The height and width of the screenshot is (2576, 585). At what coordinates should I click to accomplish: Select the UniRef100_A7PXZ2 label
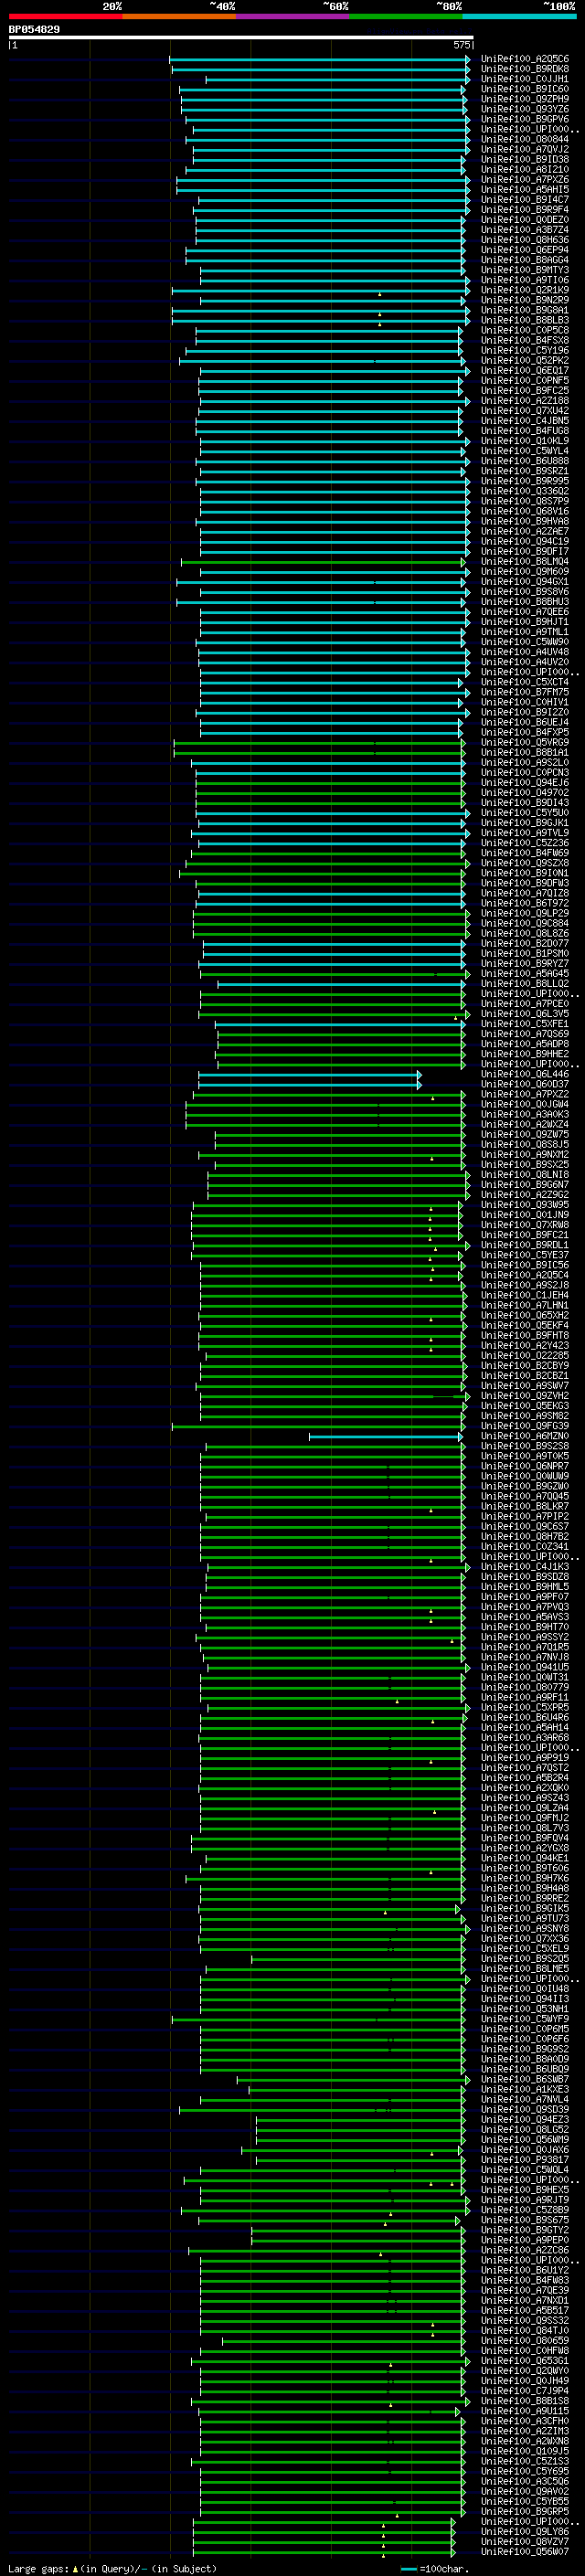click(525, 1094)
